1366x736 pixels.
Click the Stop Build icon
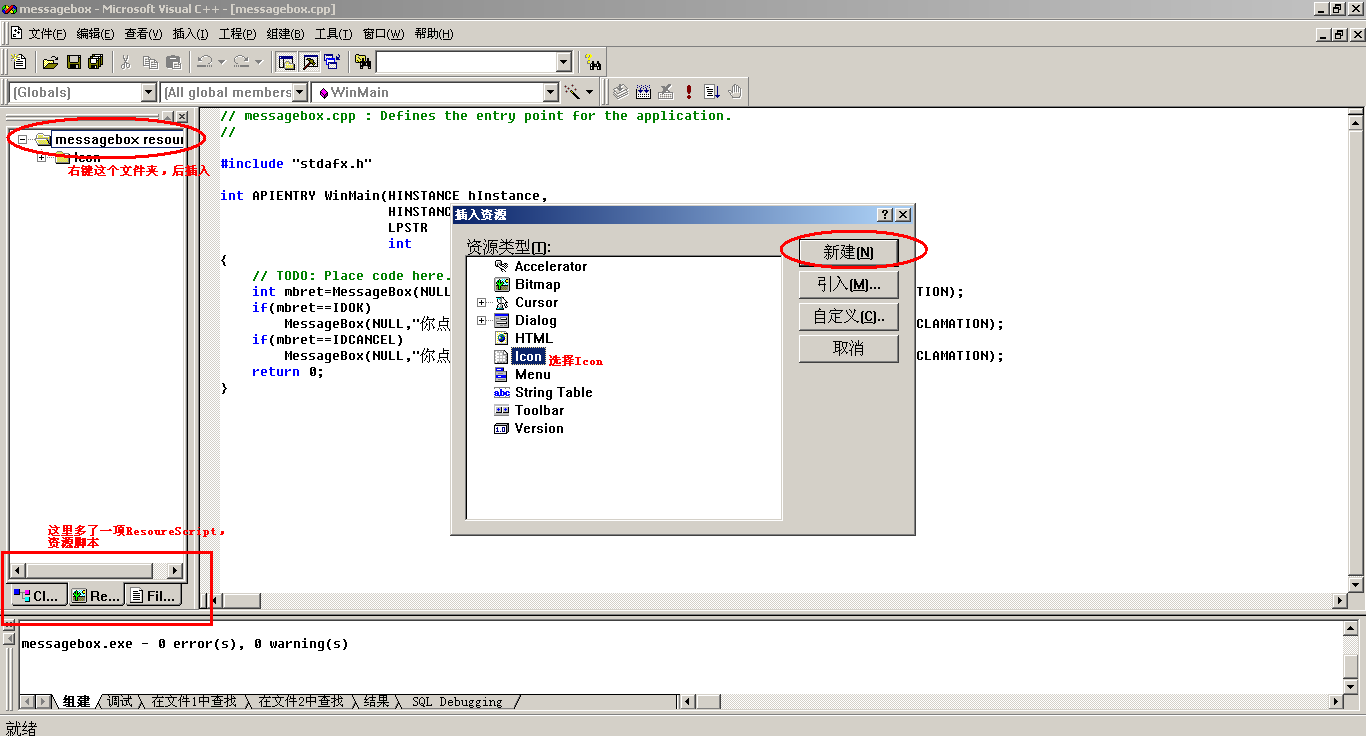(x=666, y=92)
